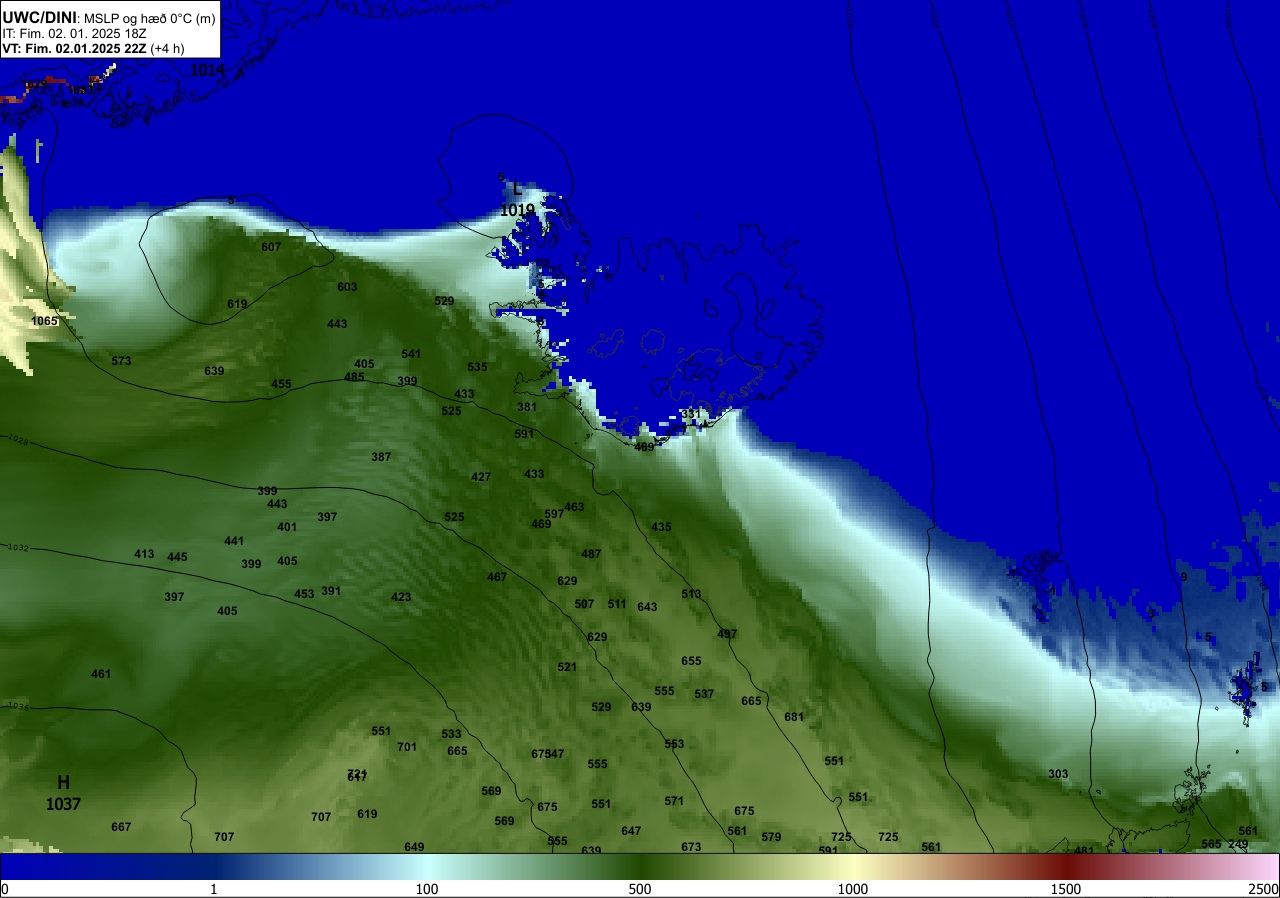1280x898 pixels.
Task: Click the 597 height value
Action: (554, 514)
